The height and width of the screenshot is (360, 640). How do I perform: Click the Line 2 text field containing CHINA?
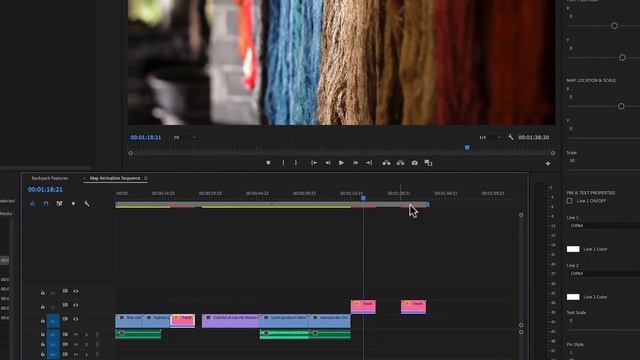(x=604, y=273)
